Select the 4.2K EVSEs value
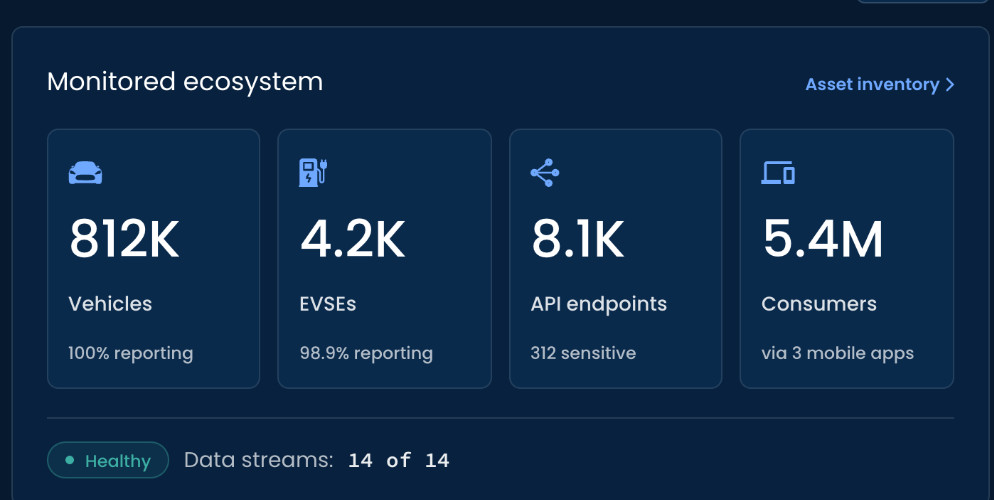The image size is (994, 500). point(352,239)
